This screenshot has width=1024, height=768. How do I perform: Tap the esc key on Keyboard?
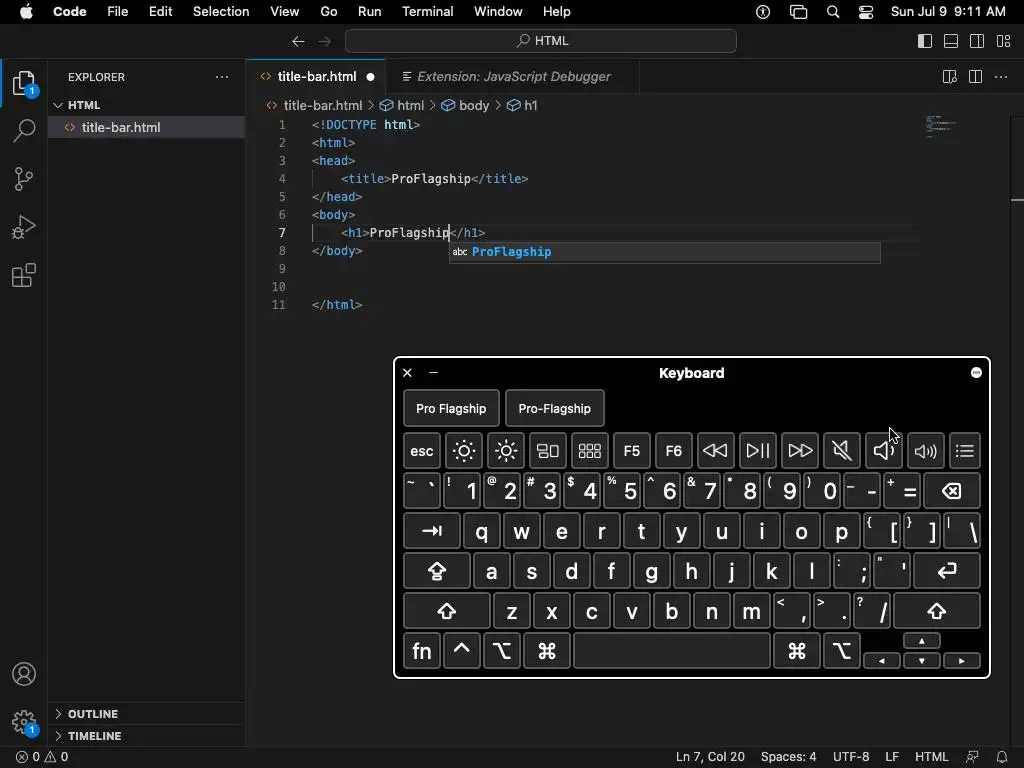click(422, 451)
